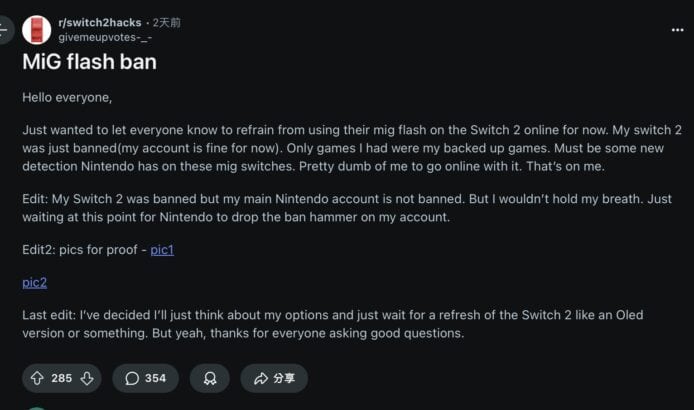The width and height of the screenshot is (694, 410).
Task: Click the commenter avatar below the post
Action: [37, 407]
